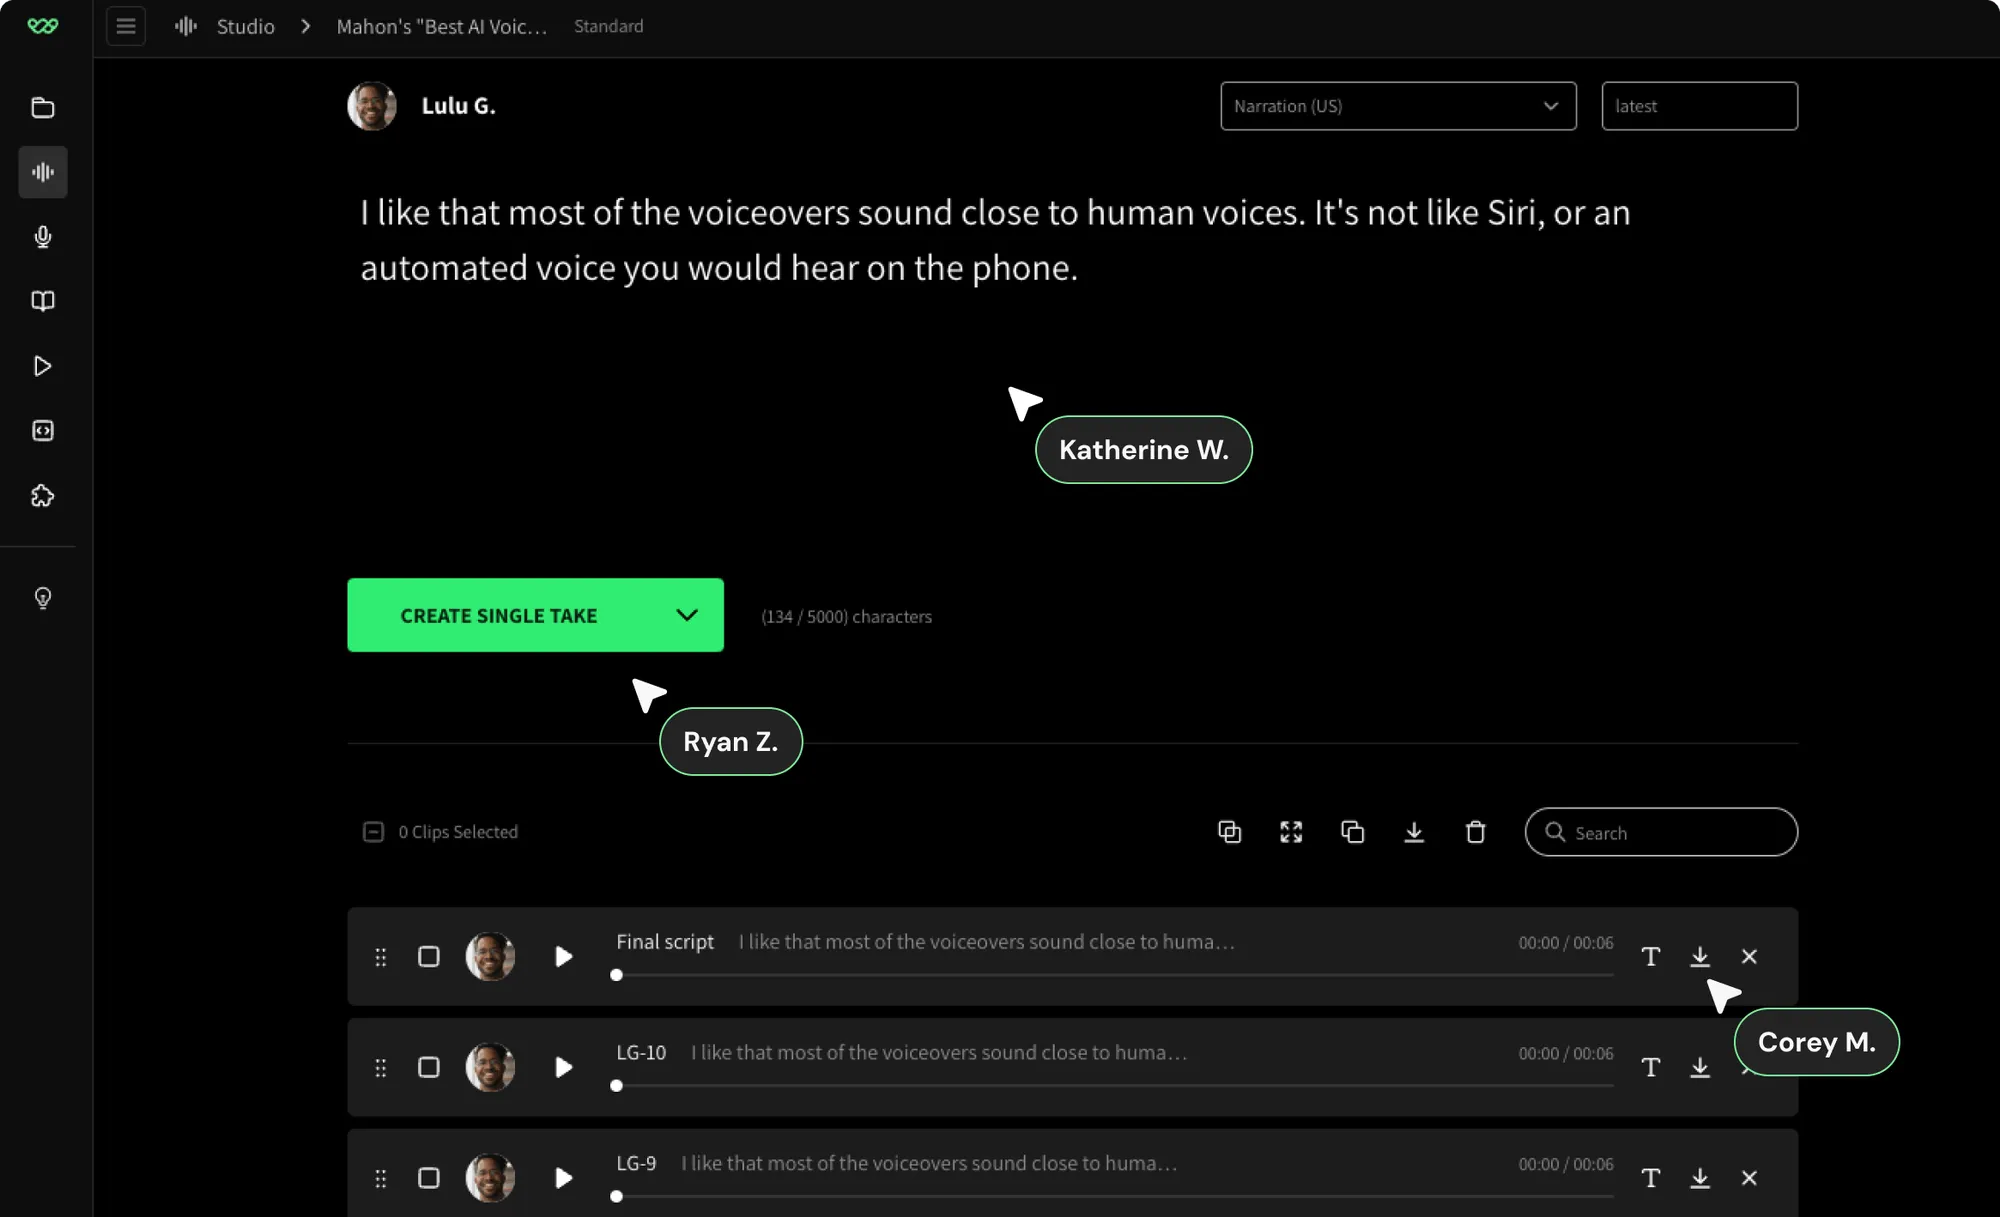Viewport: 2000px width, 1217px height.
Task: Click the trash icon above the clips
Action: (x=1475, y=832)
